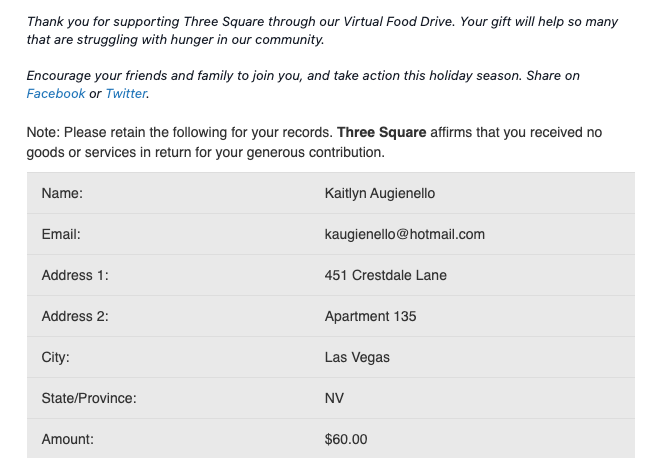Click the Apartment 135 value
Viewport: 659px width, 458px height.
[371, 316]
